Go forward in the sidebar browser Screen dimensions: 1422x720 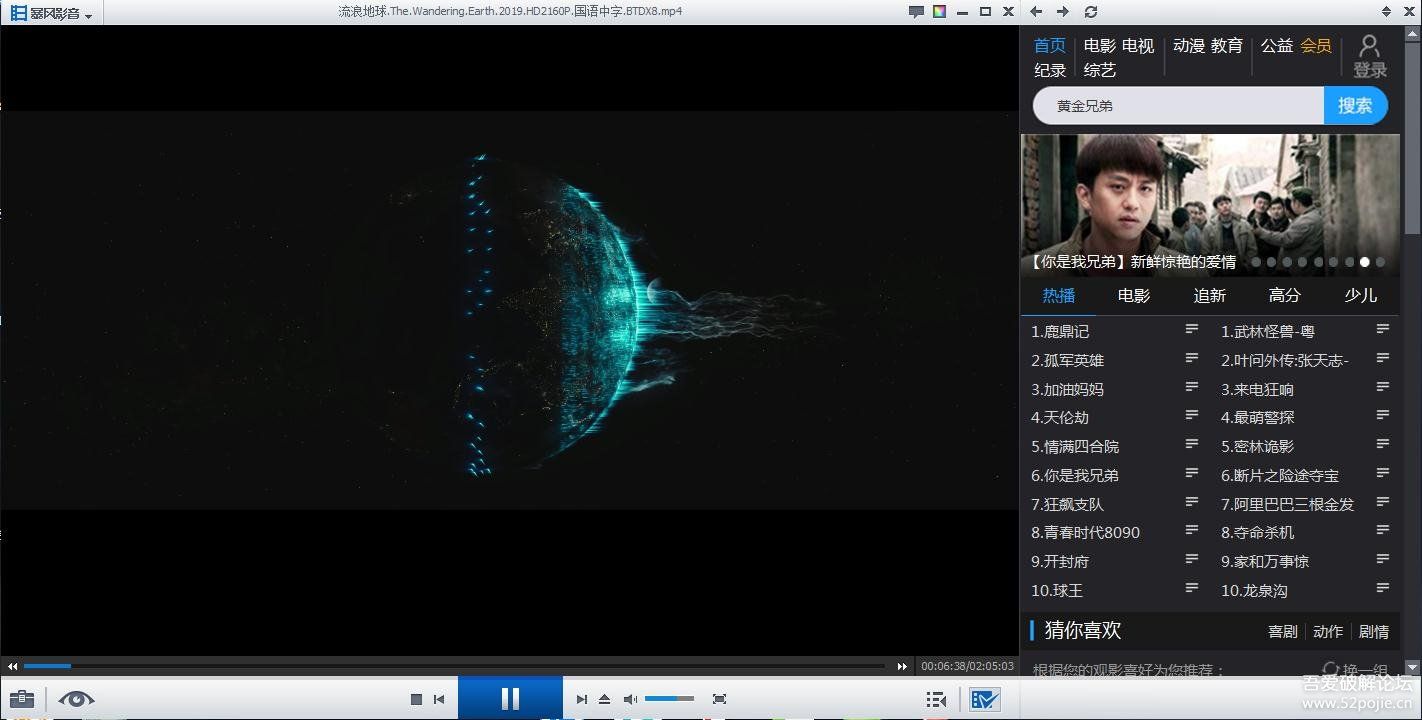click(1062, 12)
